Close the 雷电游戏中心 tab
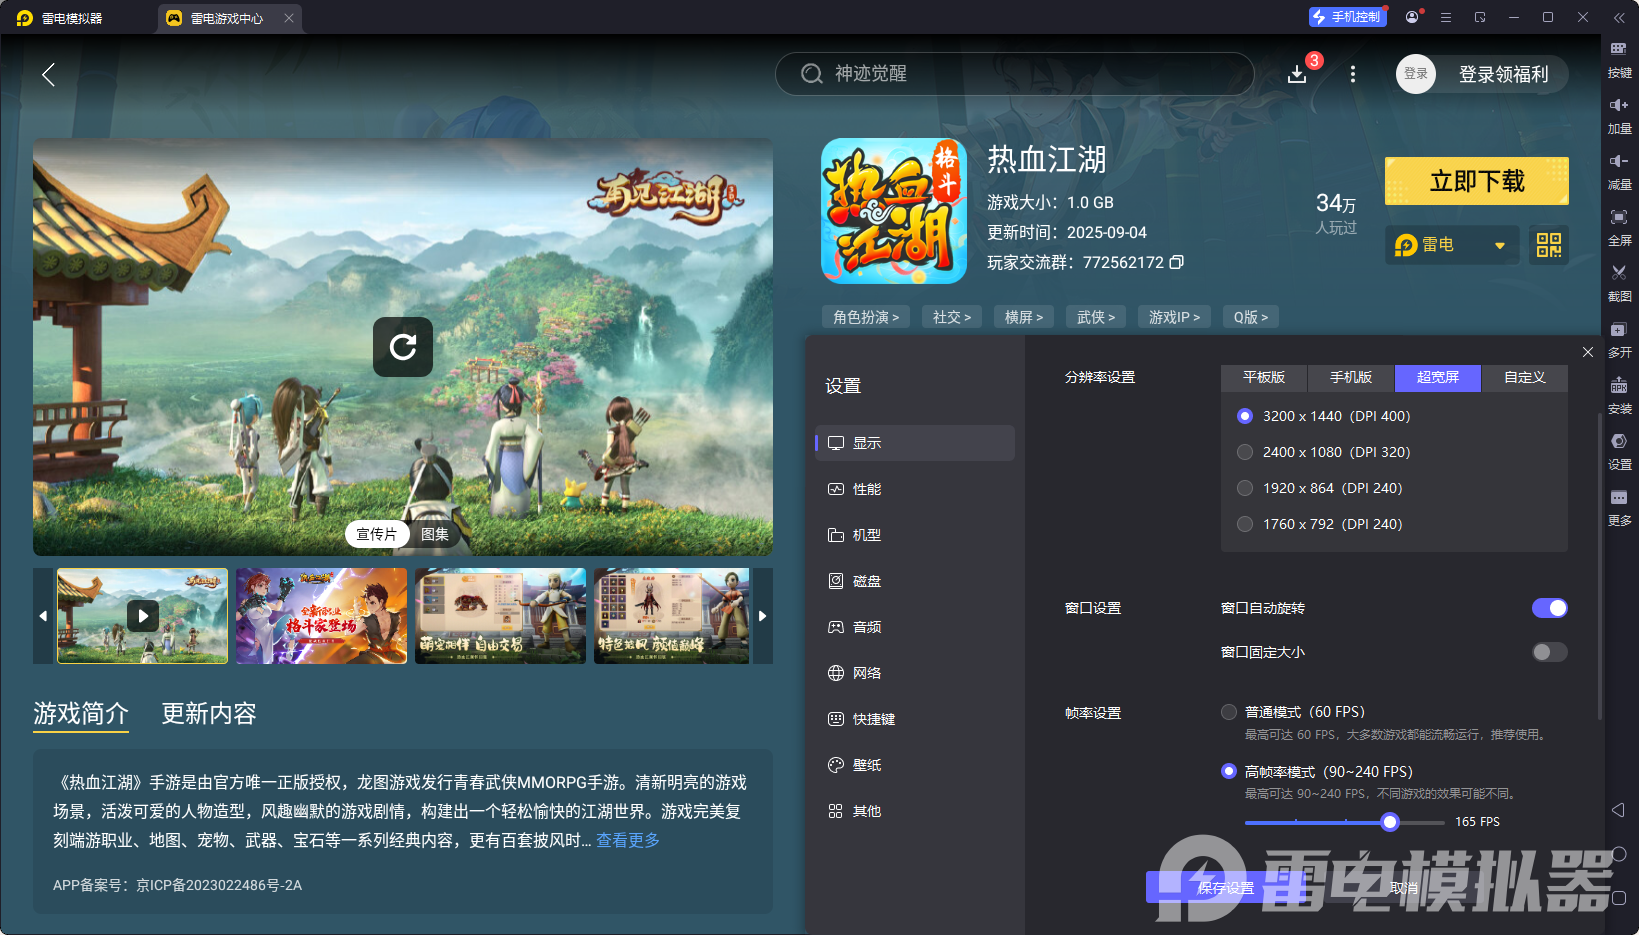The height and width of the screenshot is (935, 1639). click(289, 18)
